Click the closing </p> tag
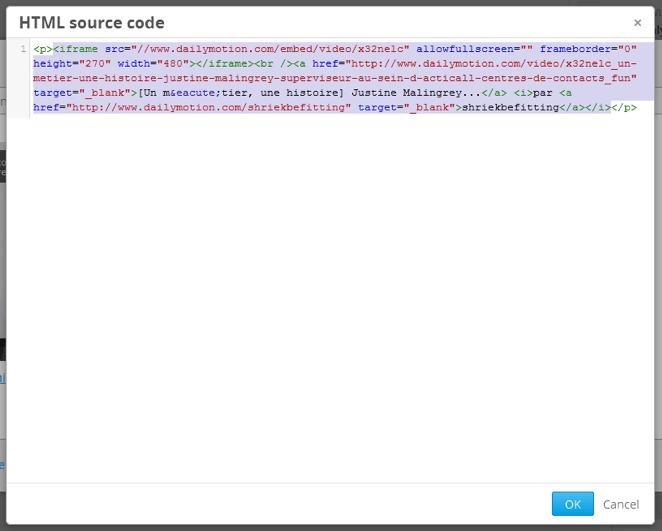The image size is (662, 531). click(x=624, y=108)
